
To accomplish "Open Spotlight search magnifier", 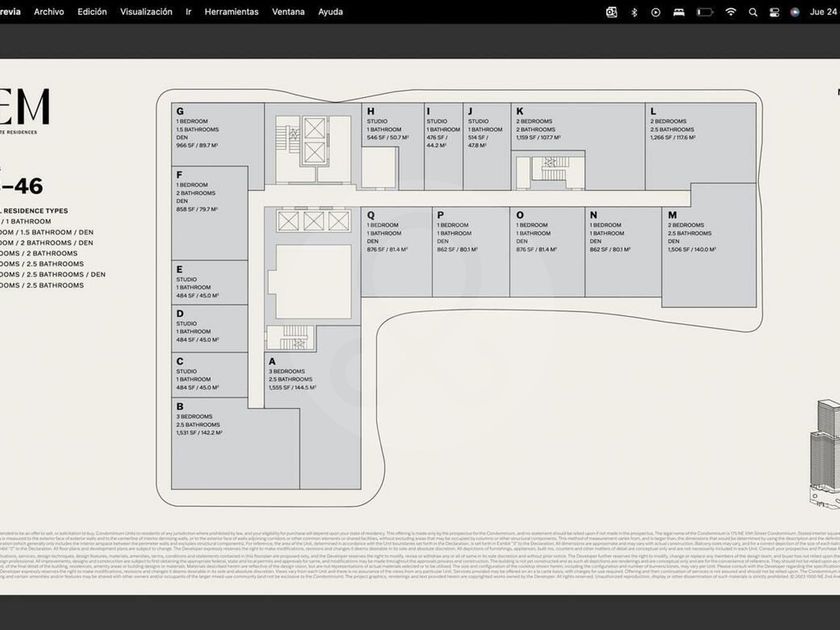I will pos(753,12).
